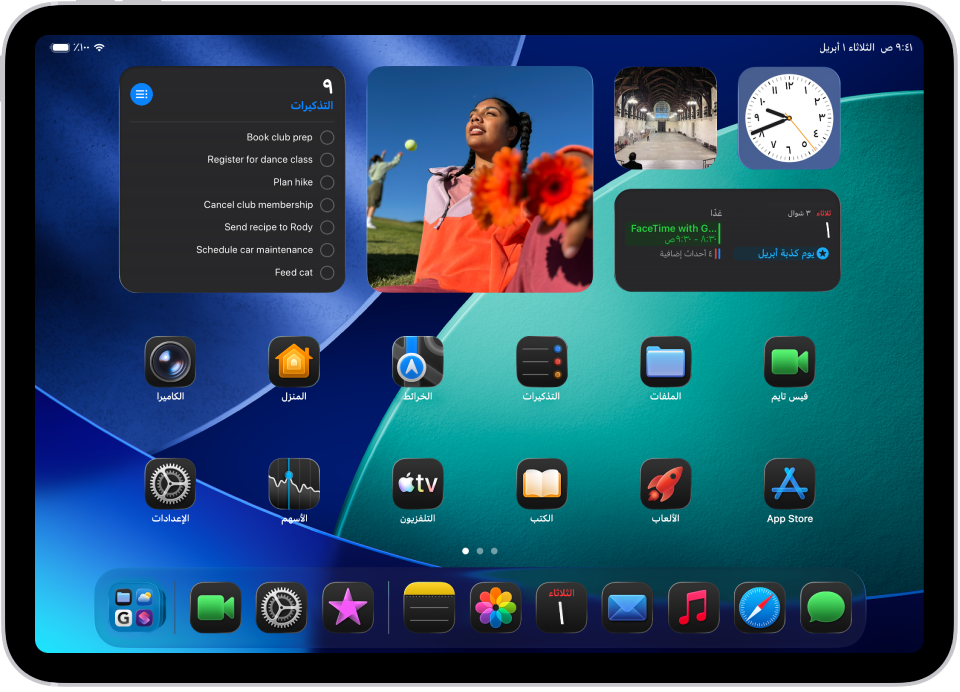
Task: Open the Reminders widget list menu
Action: point(141,93)
